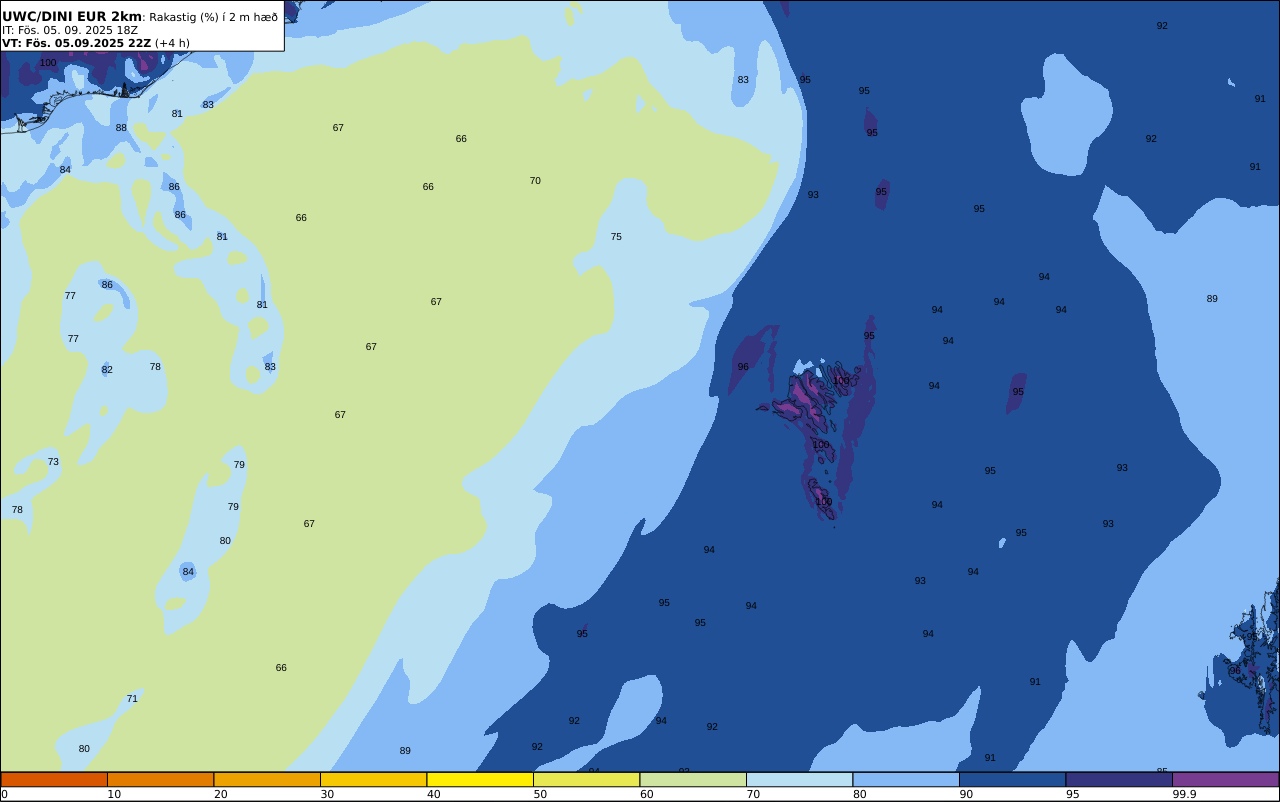Screen dimensions: 1280x802
Task: Click the humidity value '82' on the map
Action: (x=107, y=370)
